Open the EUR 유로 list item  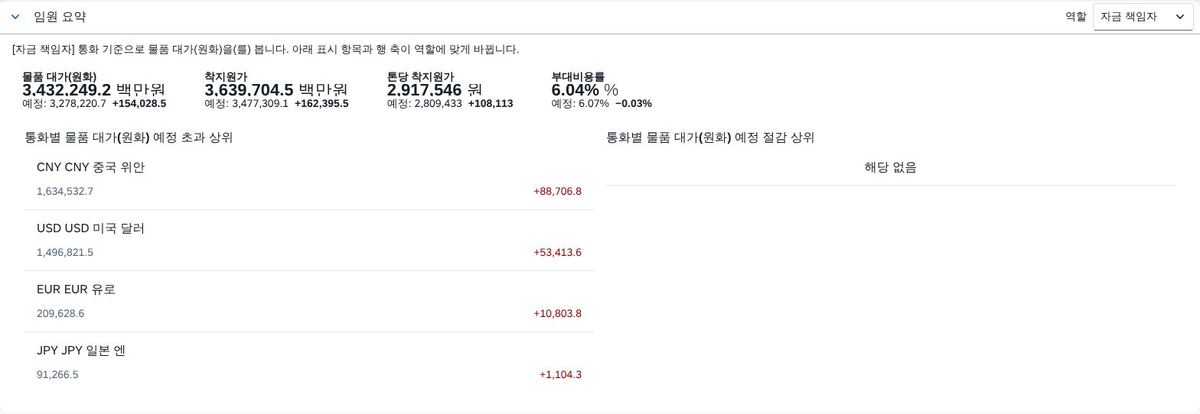tap(309, 301)
